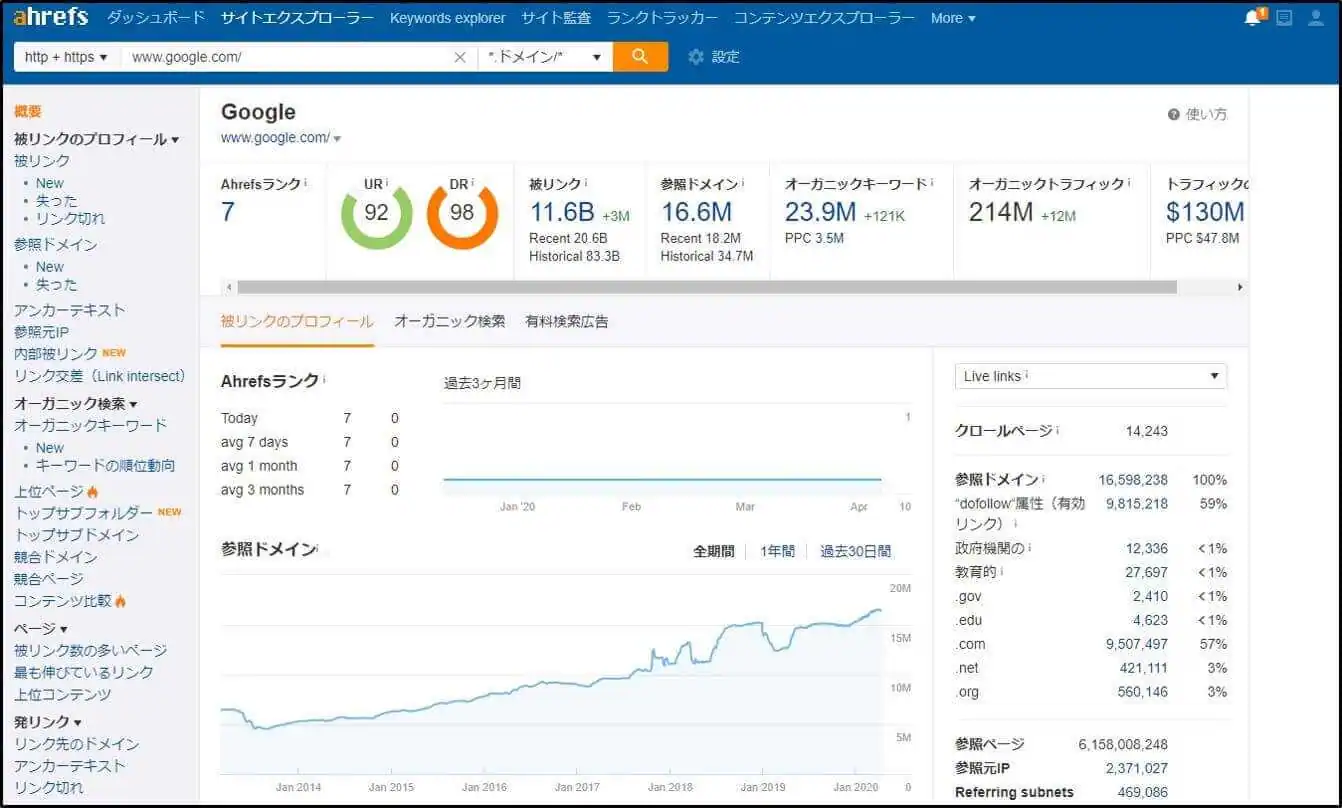The image size is (1342, 808).
Task: Open the user account icon
Action: [x=1316, y=17]
